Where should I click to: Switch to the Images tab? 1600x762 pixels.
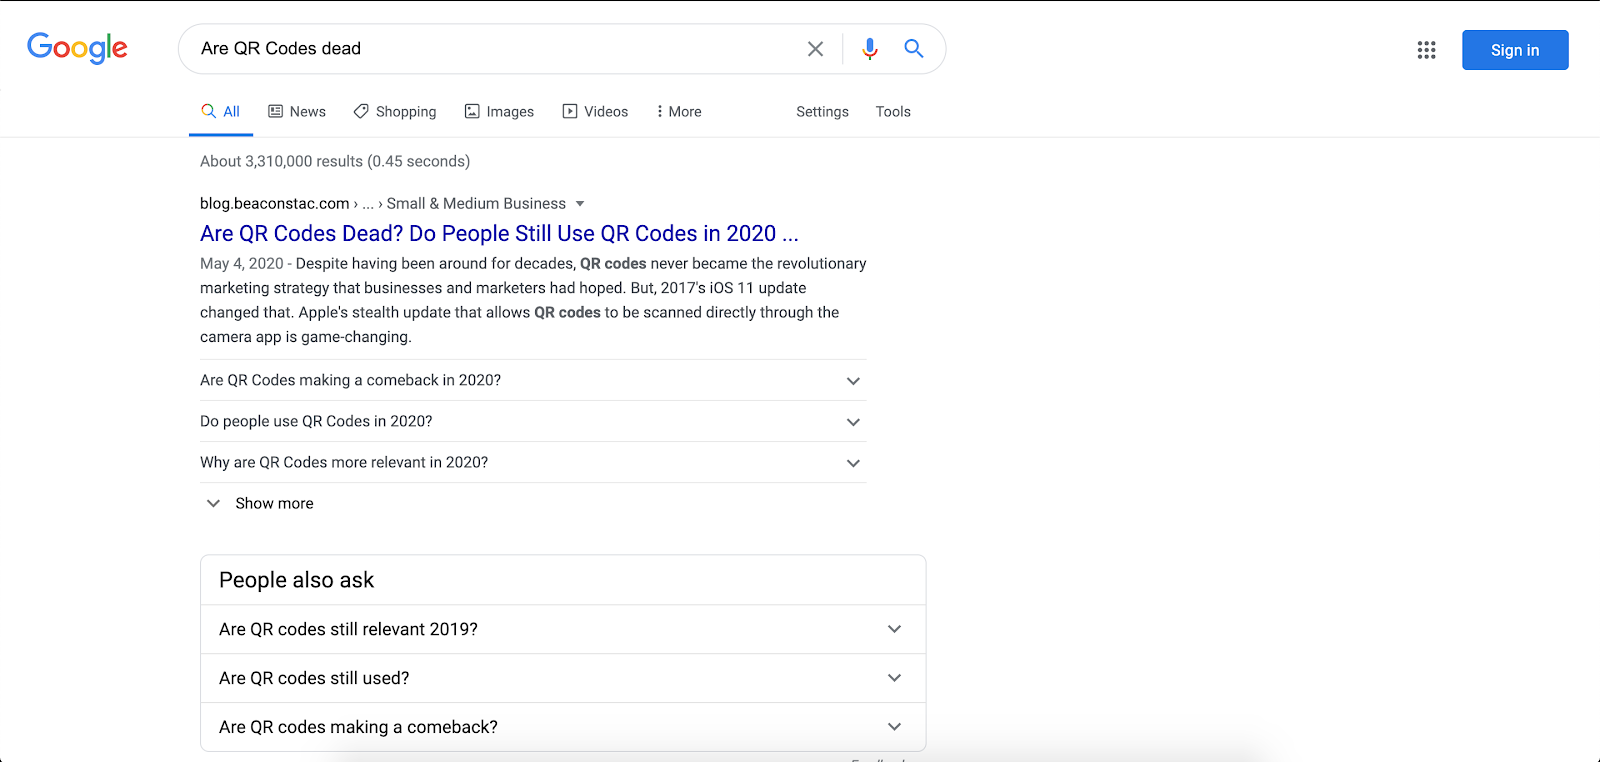[x=499, y=112]
